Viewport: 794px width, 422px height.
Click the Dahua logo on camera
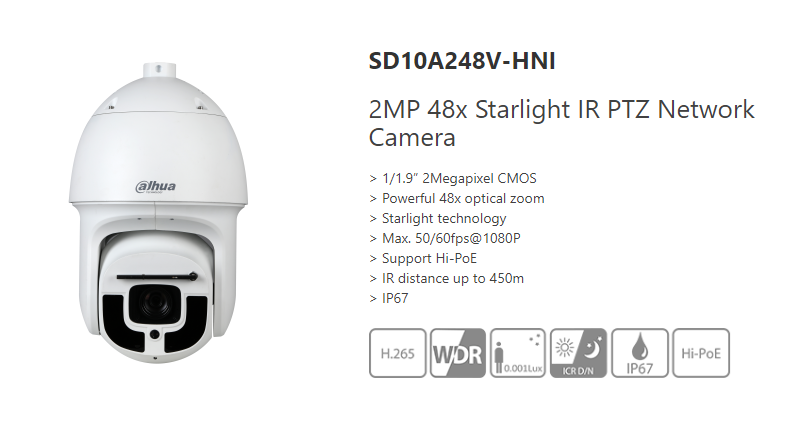pos(156,186)
